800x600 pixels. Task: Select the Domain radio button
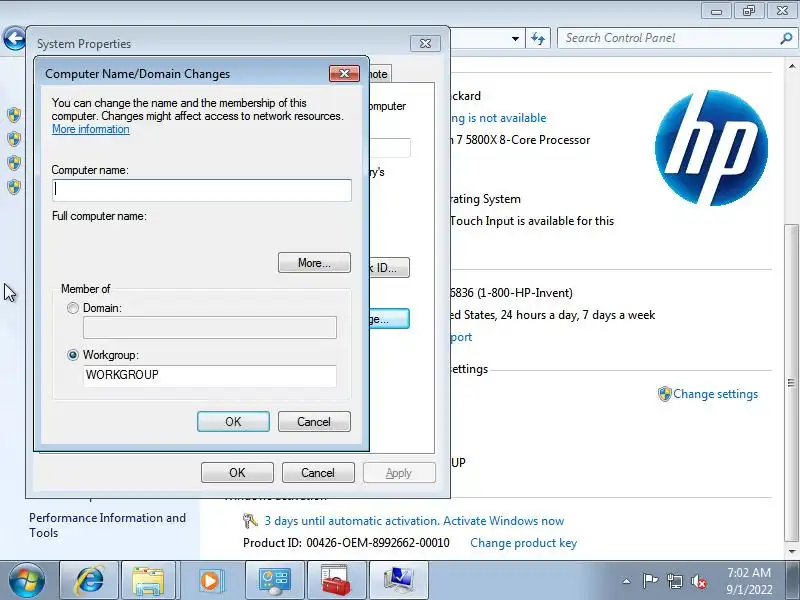pos(73,308)
